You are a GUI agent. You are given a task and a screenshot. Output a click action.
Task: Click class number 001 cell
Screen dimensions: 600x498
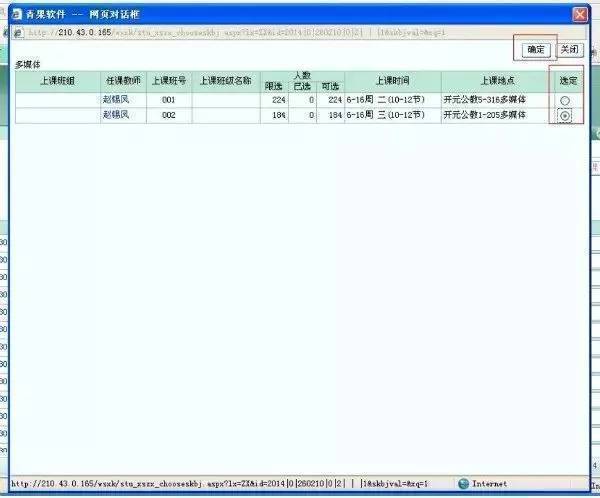[x=169, y=100]
